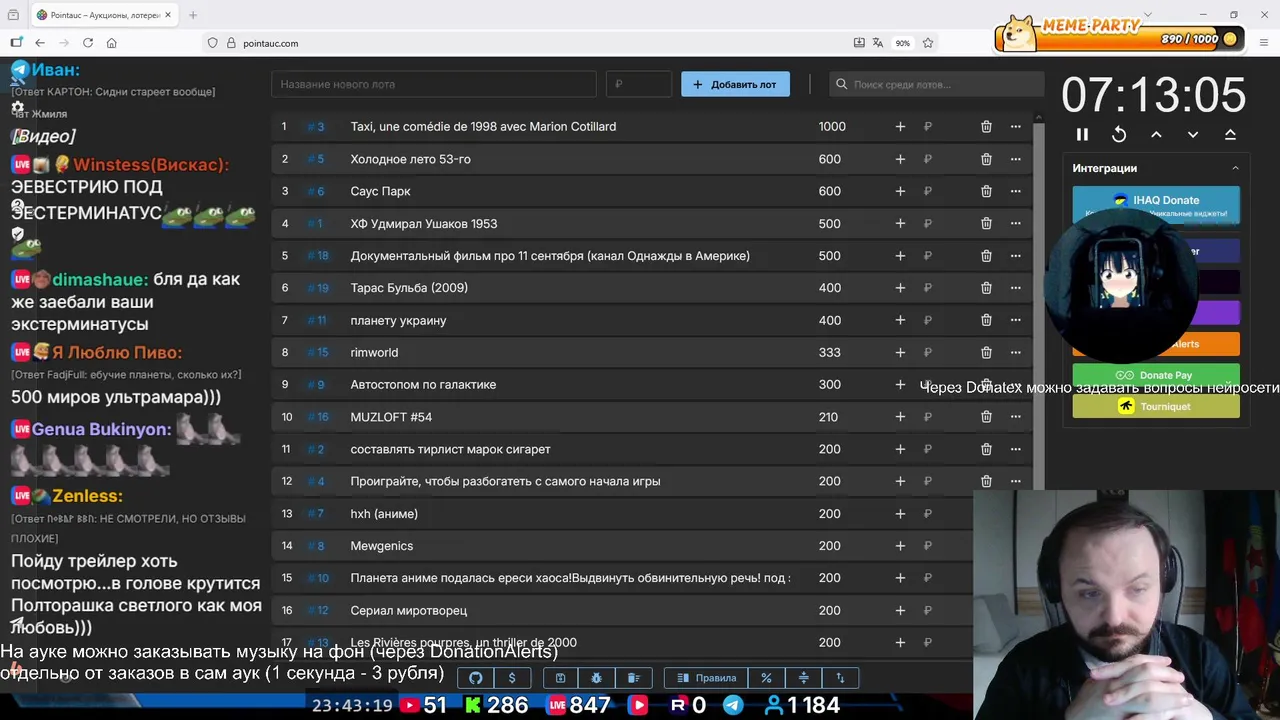The height and width of the screenshot is (720, 1280).
Task: Open more options for планету украину lot
Action: click(x=1015, y=320)
